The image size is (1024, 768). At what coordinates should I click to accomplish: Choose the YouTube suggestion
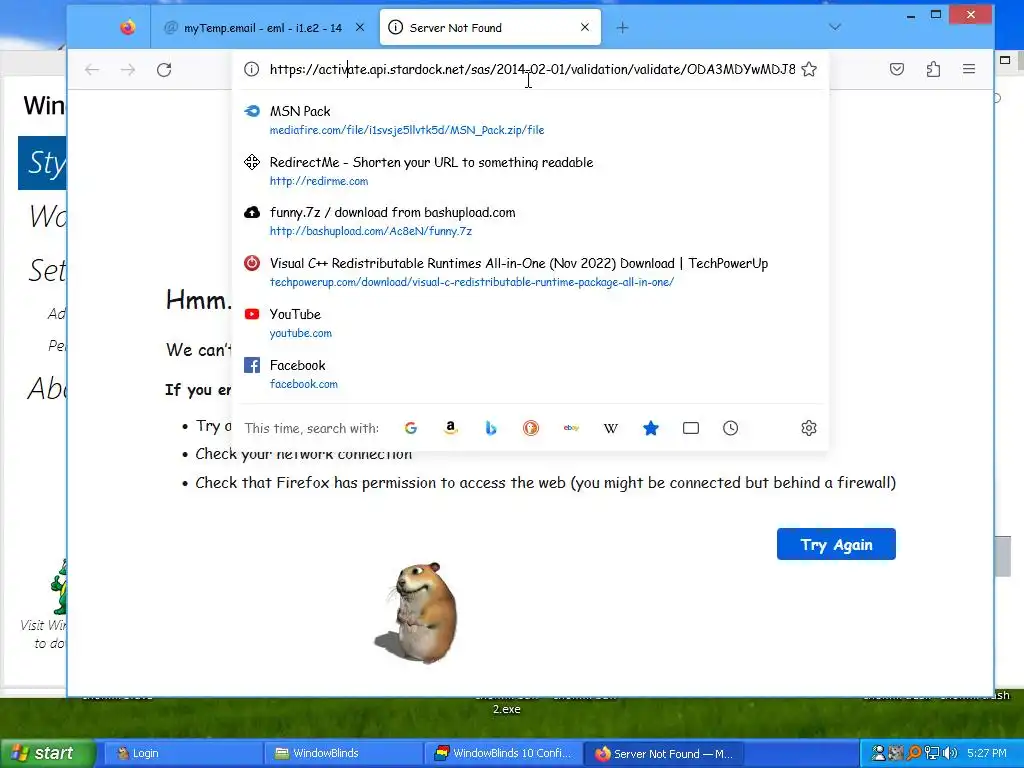[x=530, y=323]
